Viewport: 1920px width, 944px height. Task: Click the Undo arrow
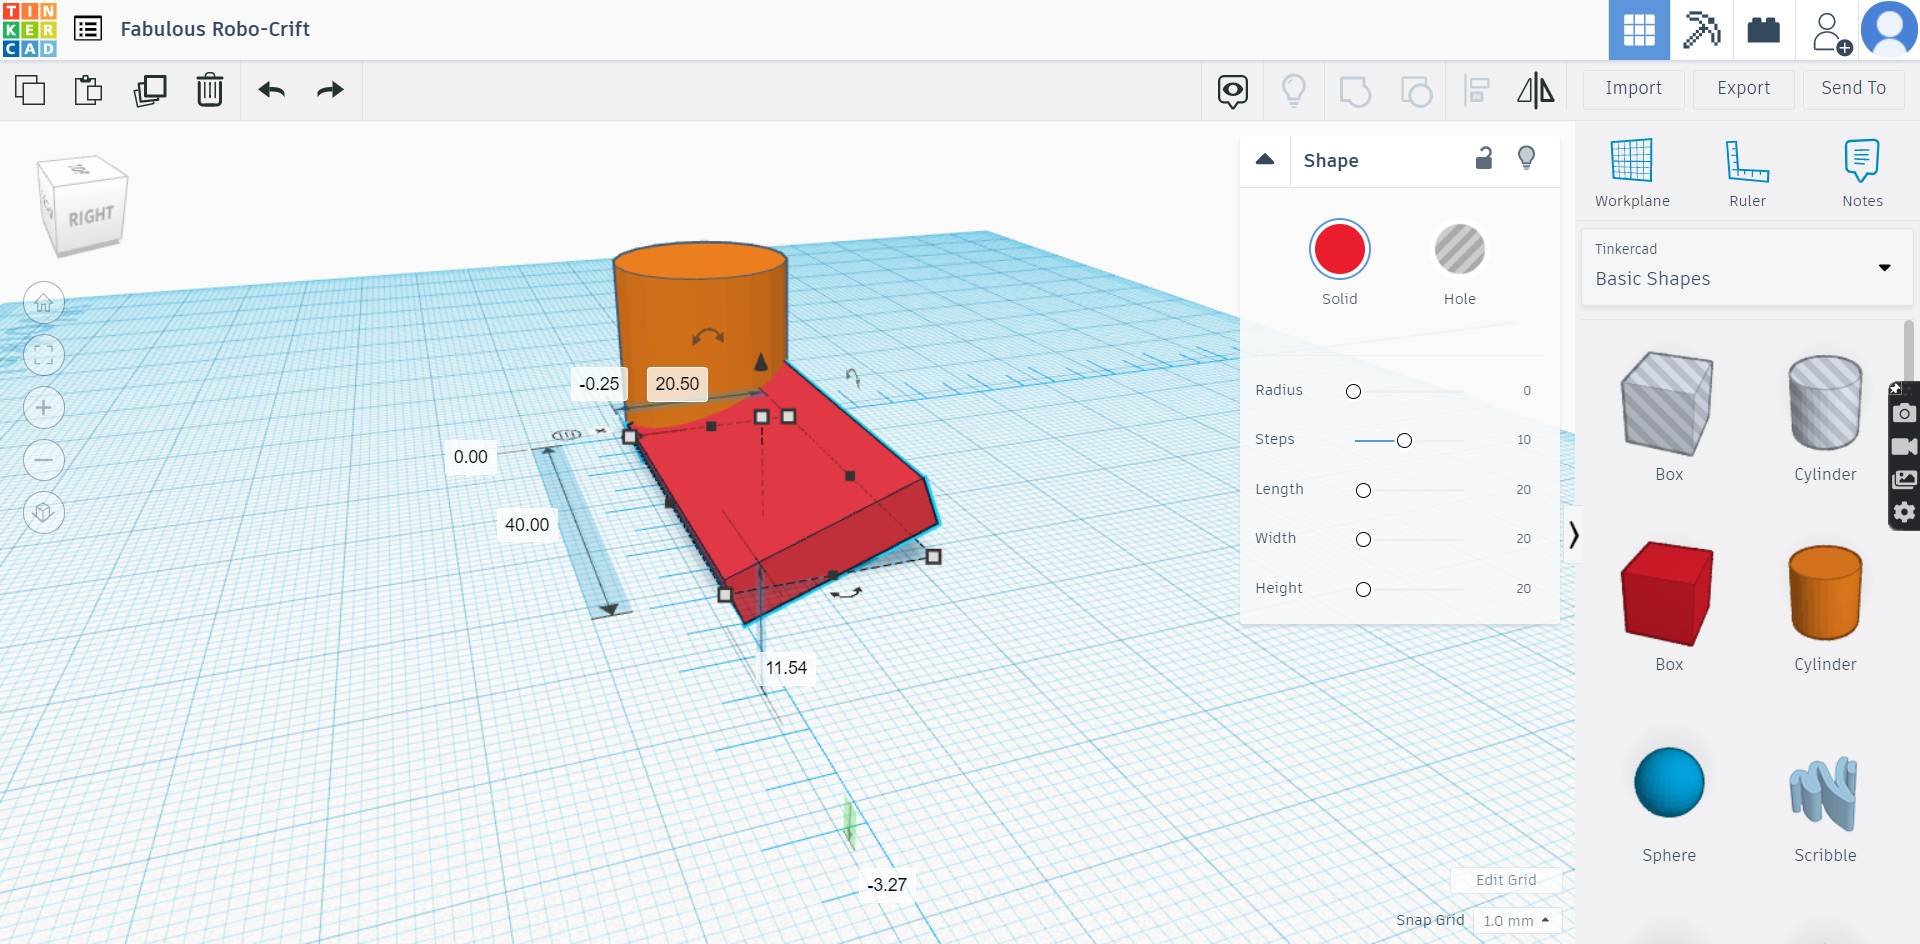pos(271,90)
